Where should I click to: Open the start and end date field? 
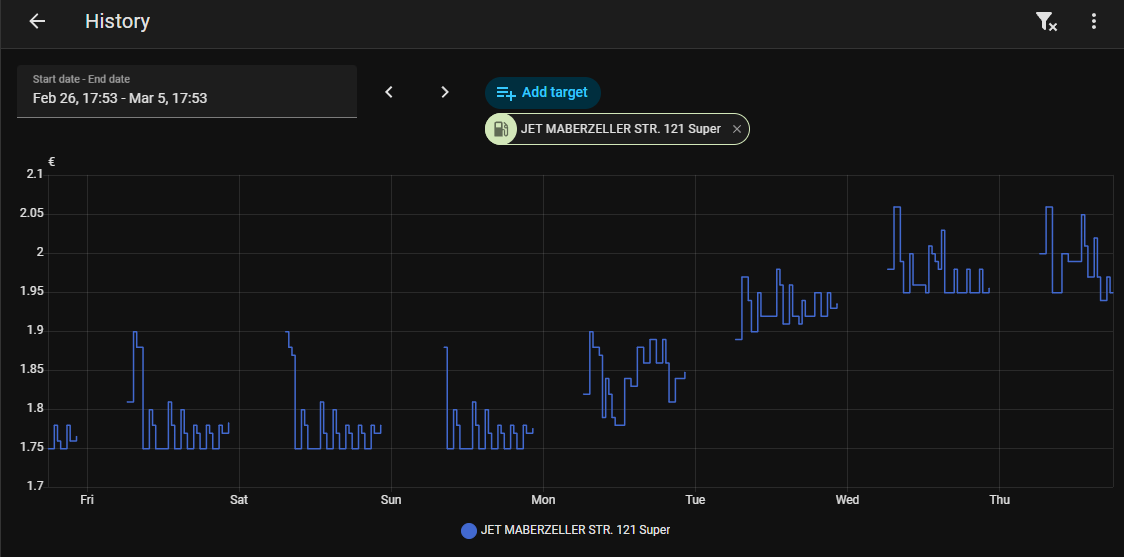pos(187,91)
